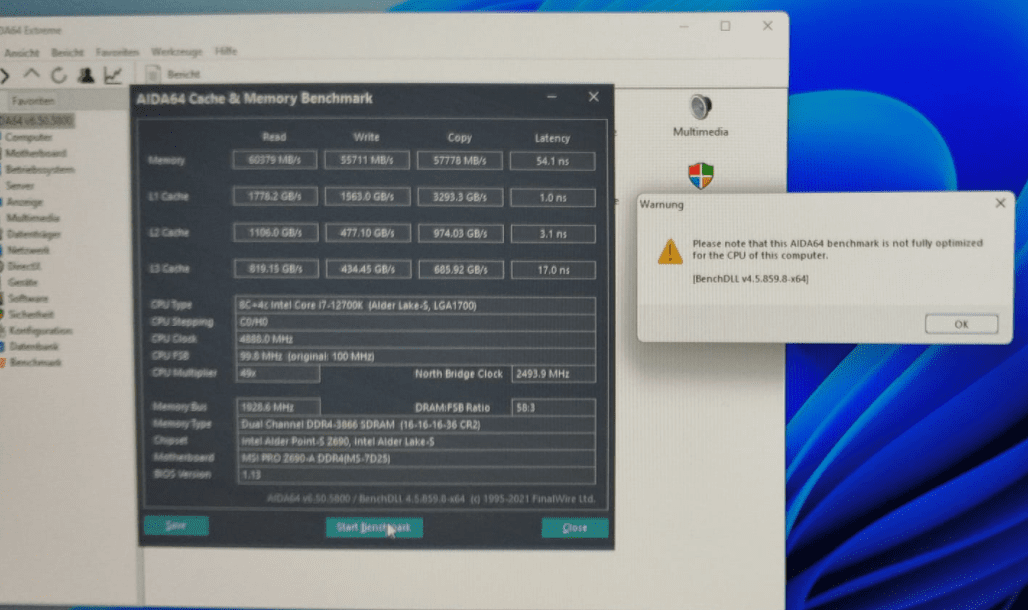Select Motherboard in the sidebar tree
Screen dimensions: 1028x610
[36, 153]
